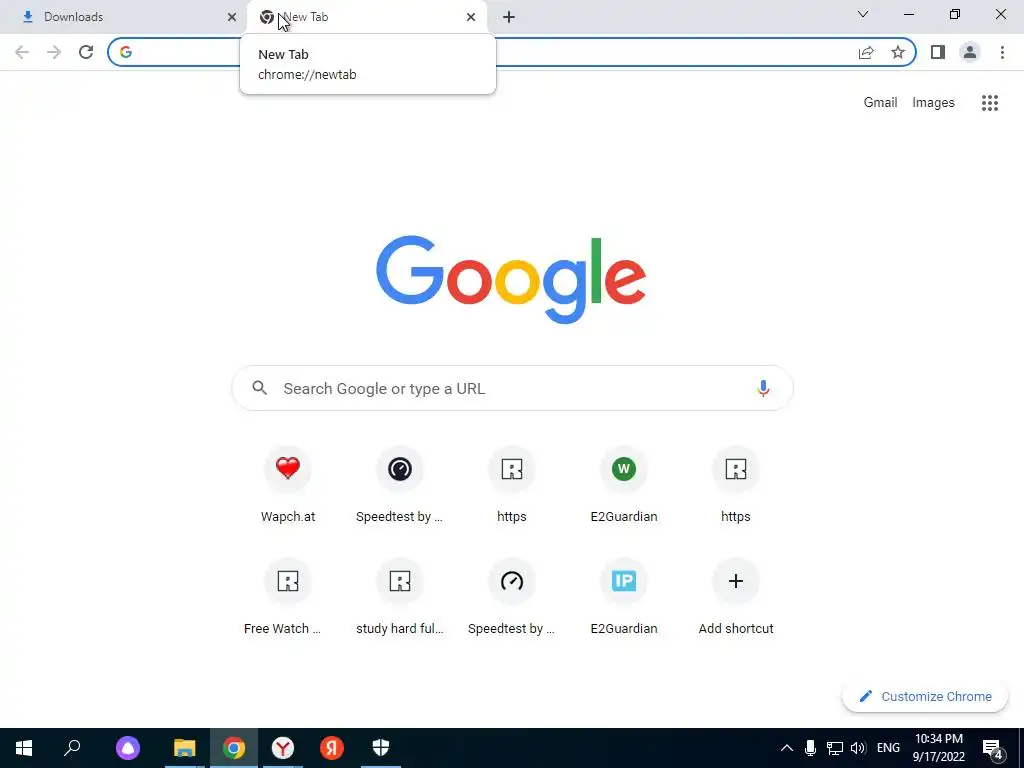Open the last https shortcut in the top row
1024x768 pixels.
[736, 485]
